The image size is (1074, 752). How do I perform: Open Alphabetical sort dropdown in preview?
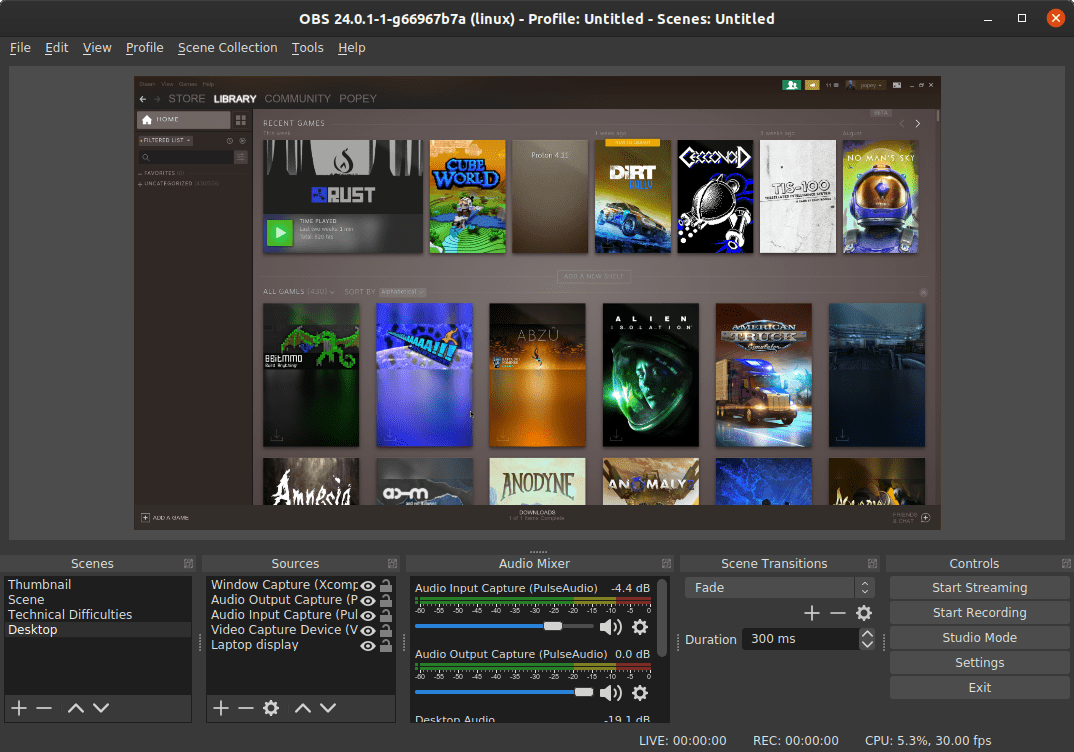click(403, 292)
